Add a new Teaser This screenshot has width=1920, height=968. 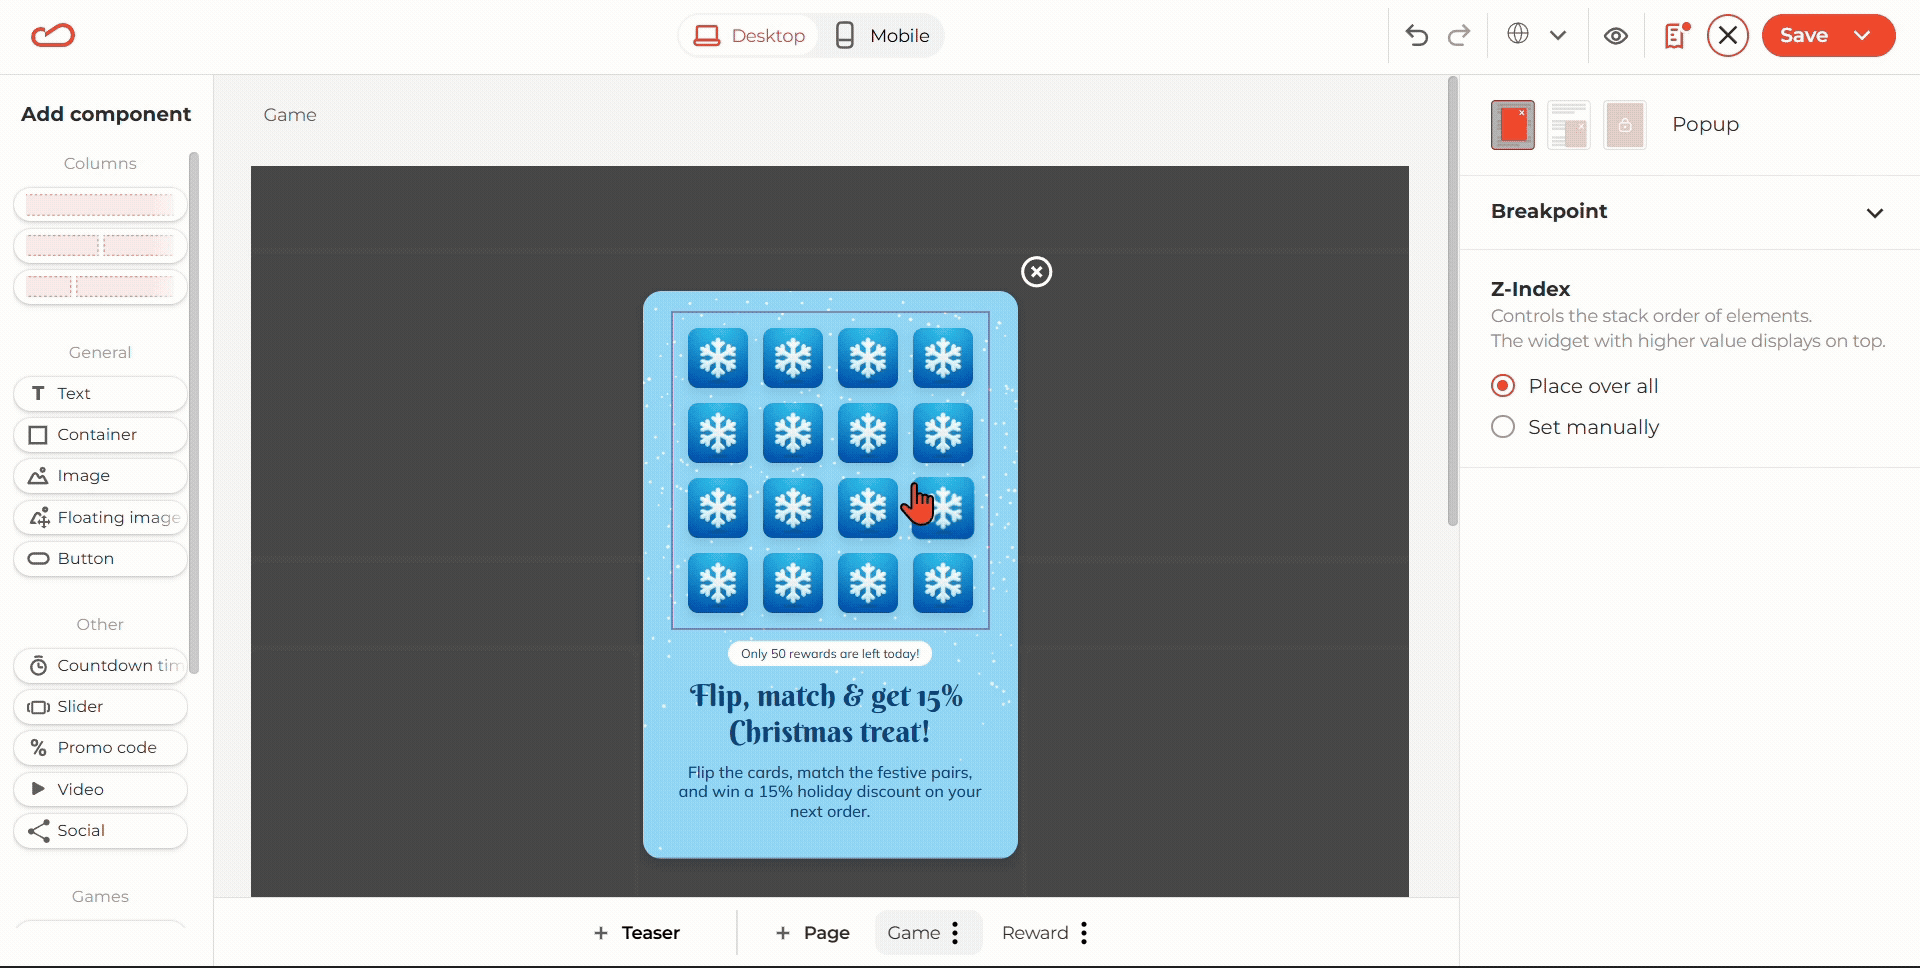[x=637, y=933]
